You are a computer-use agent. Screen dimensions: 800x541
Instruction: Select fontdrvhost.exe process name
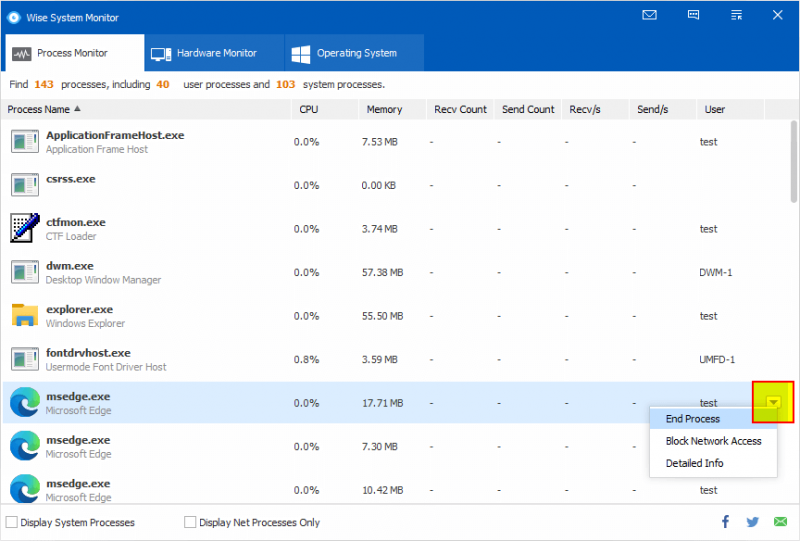pyautogui.click(x=88, y=353)
